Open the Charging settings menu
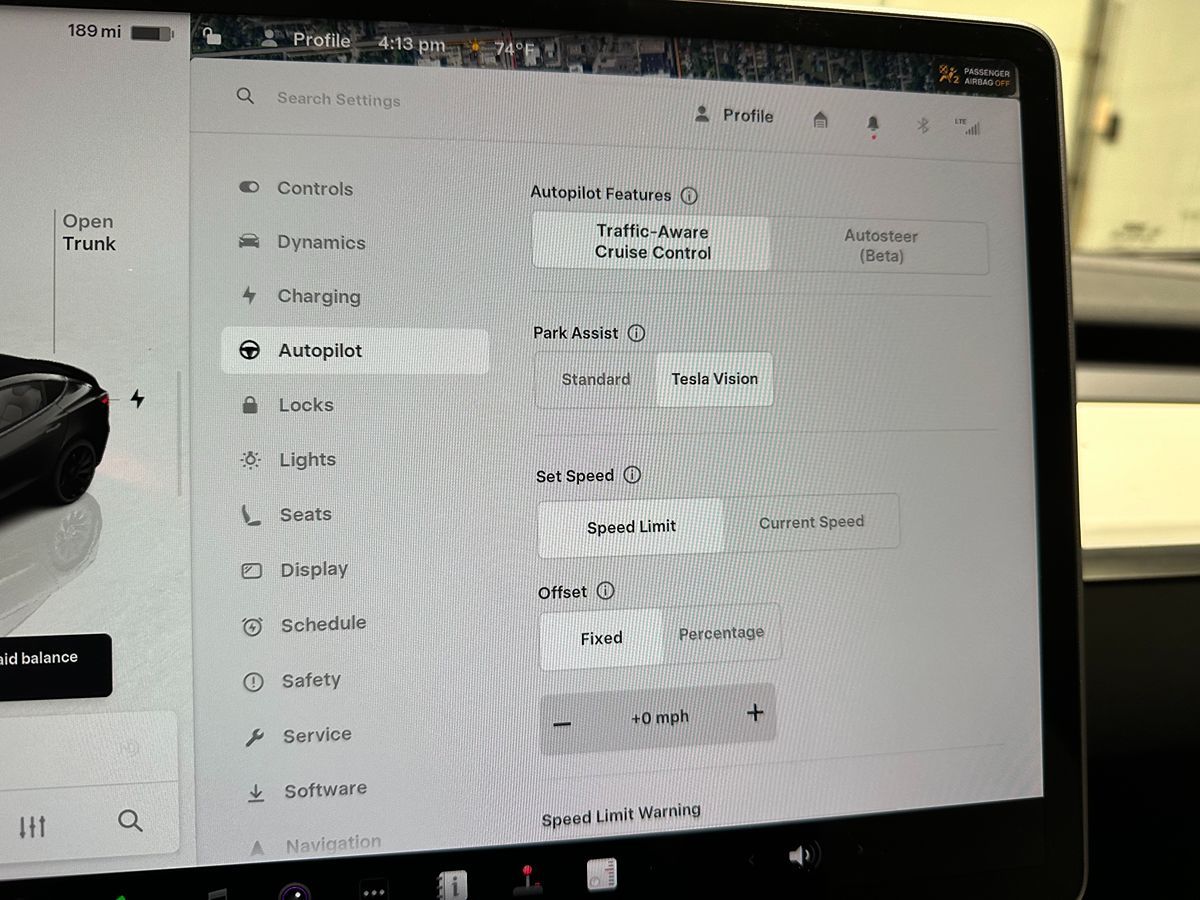 300,296
